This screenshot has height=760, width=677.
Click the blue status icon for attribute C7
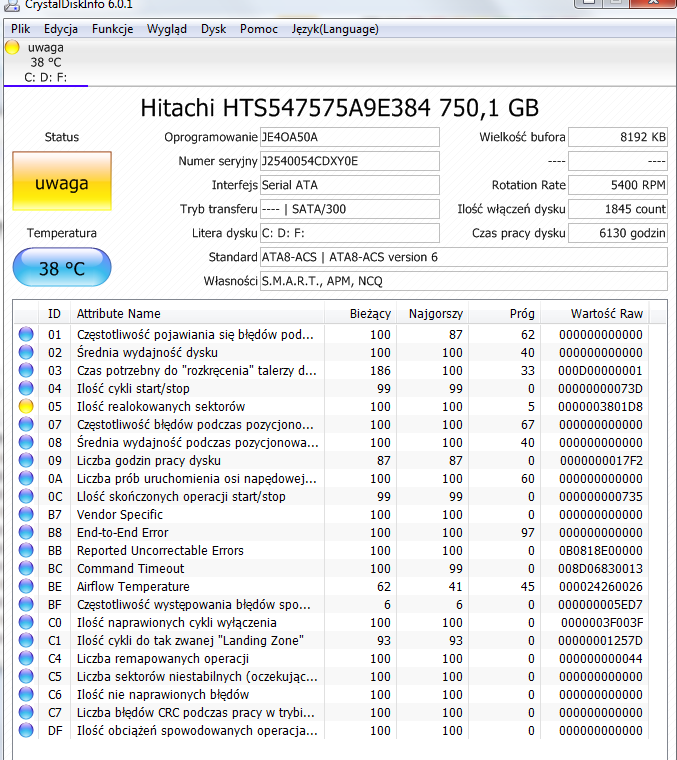pos(26,712)
